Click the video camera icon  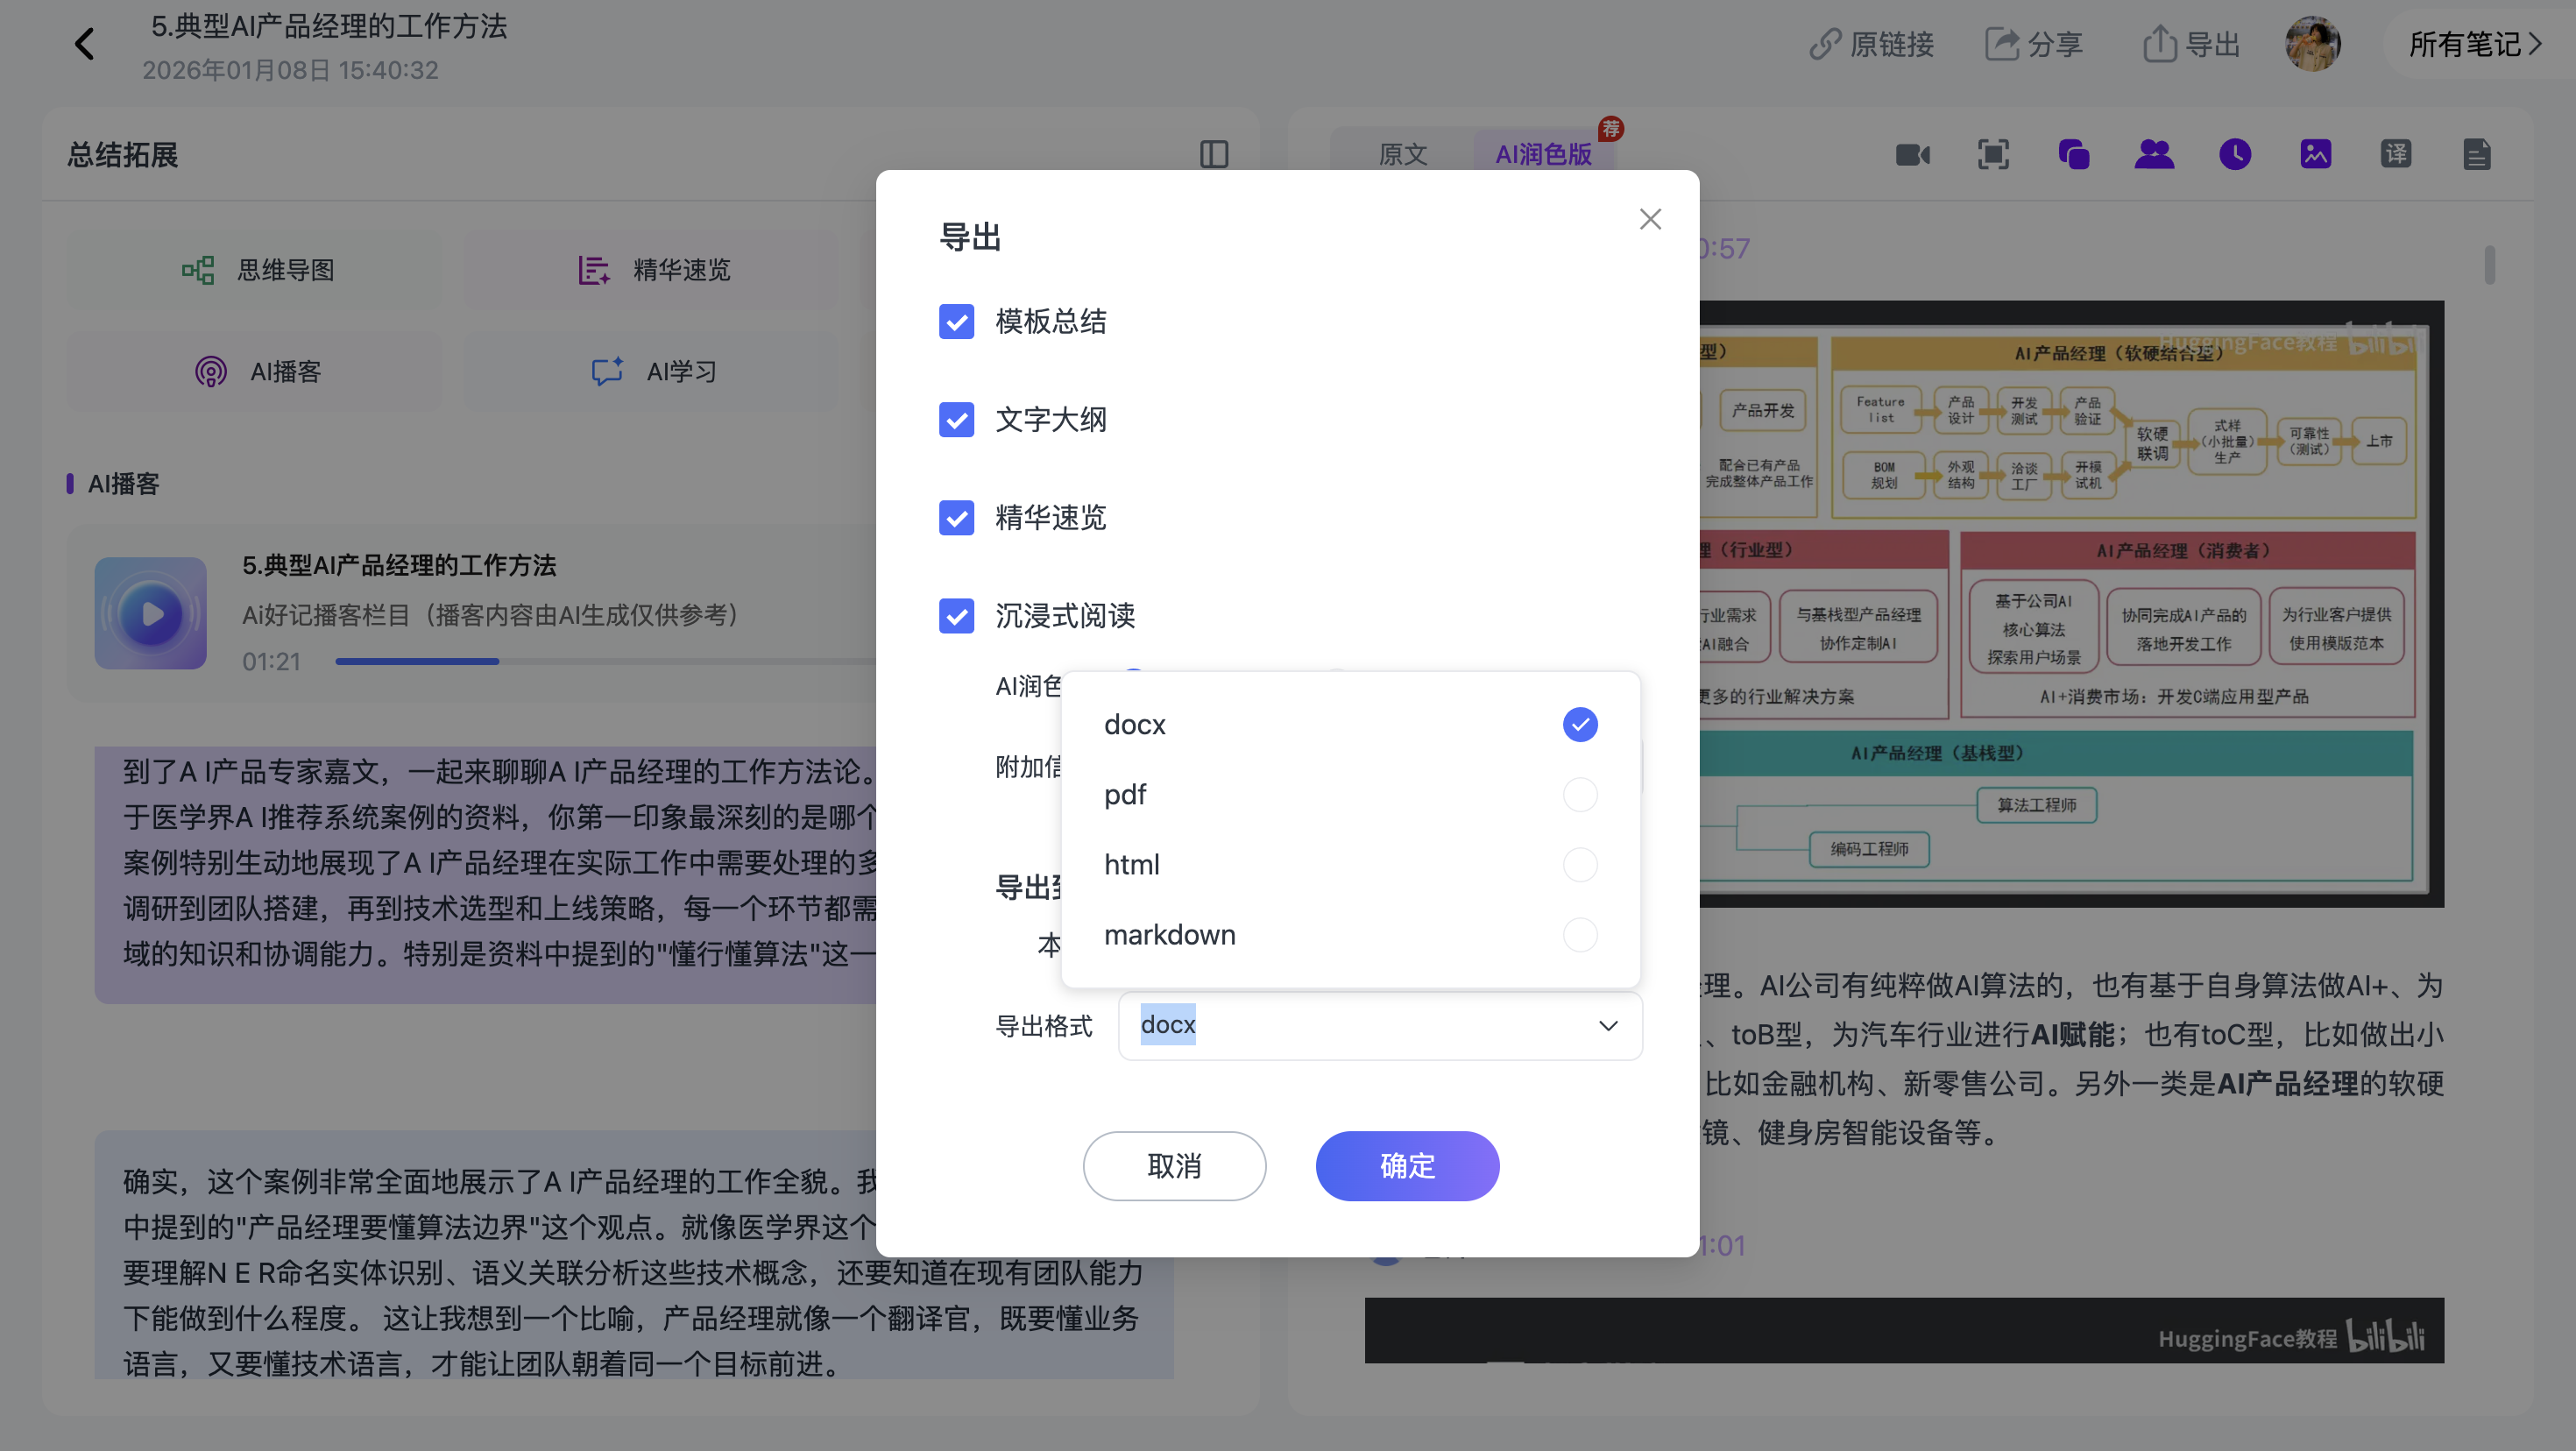[x=1912, y=154]
